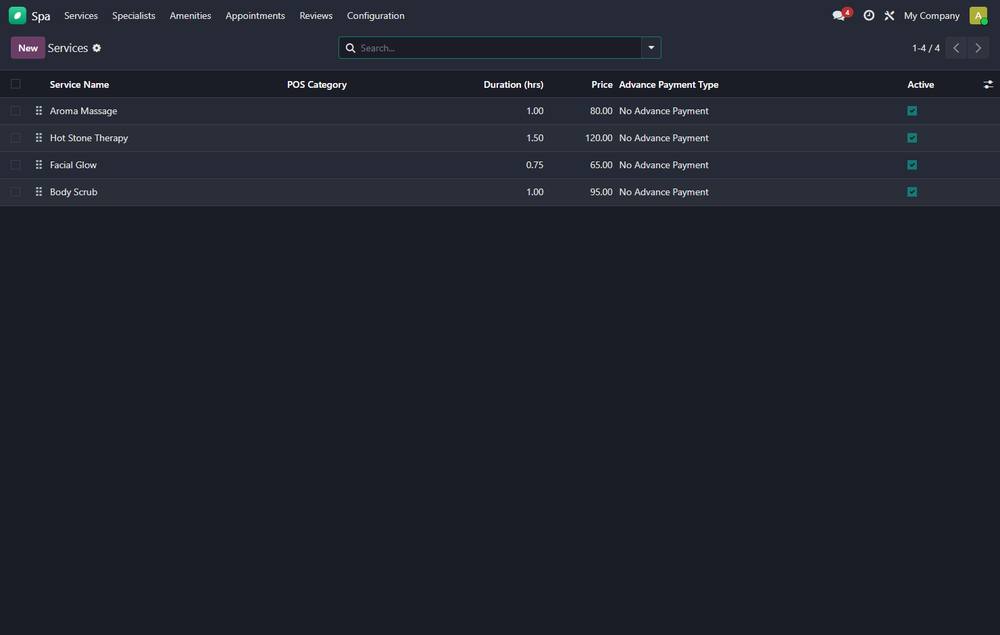Open the Services actions gear icon
This screenshot has width=1000, height=635.
pos(97,48)
